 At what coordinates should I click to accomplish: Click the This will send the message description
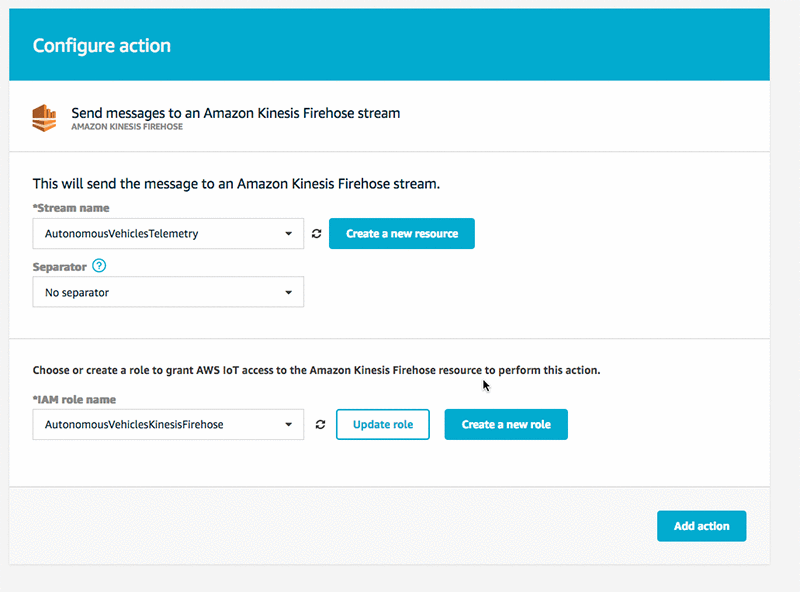pyautogui.click(x=236, y=184)
